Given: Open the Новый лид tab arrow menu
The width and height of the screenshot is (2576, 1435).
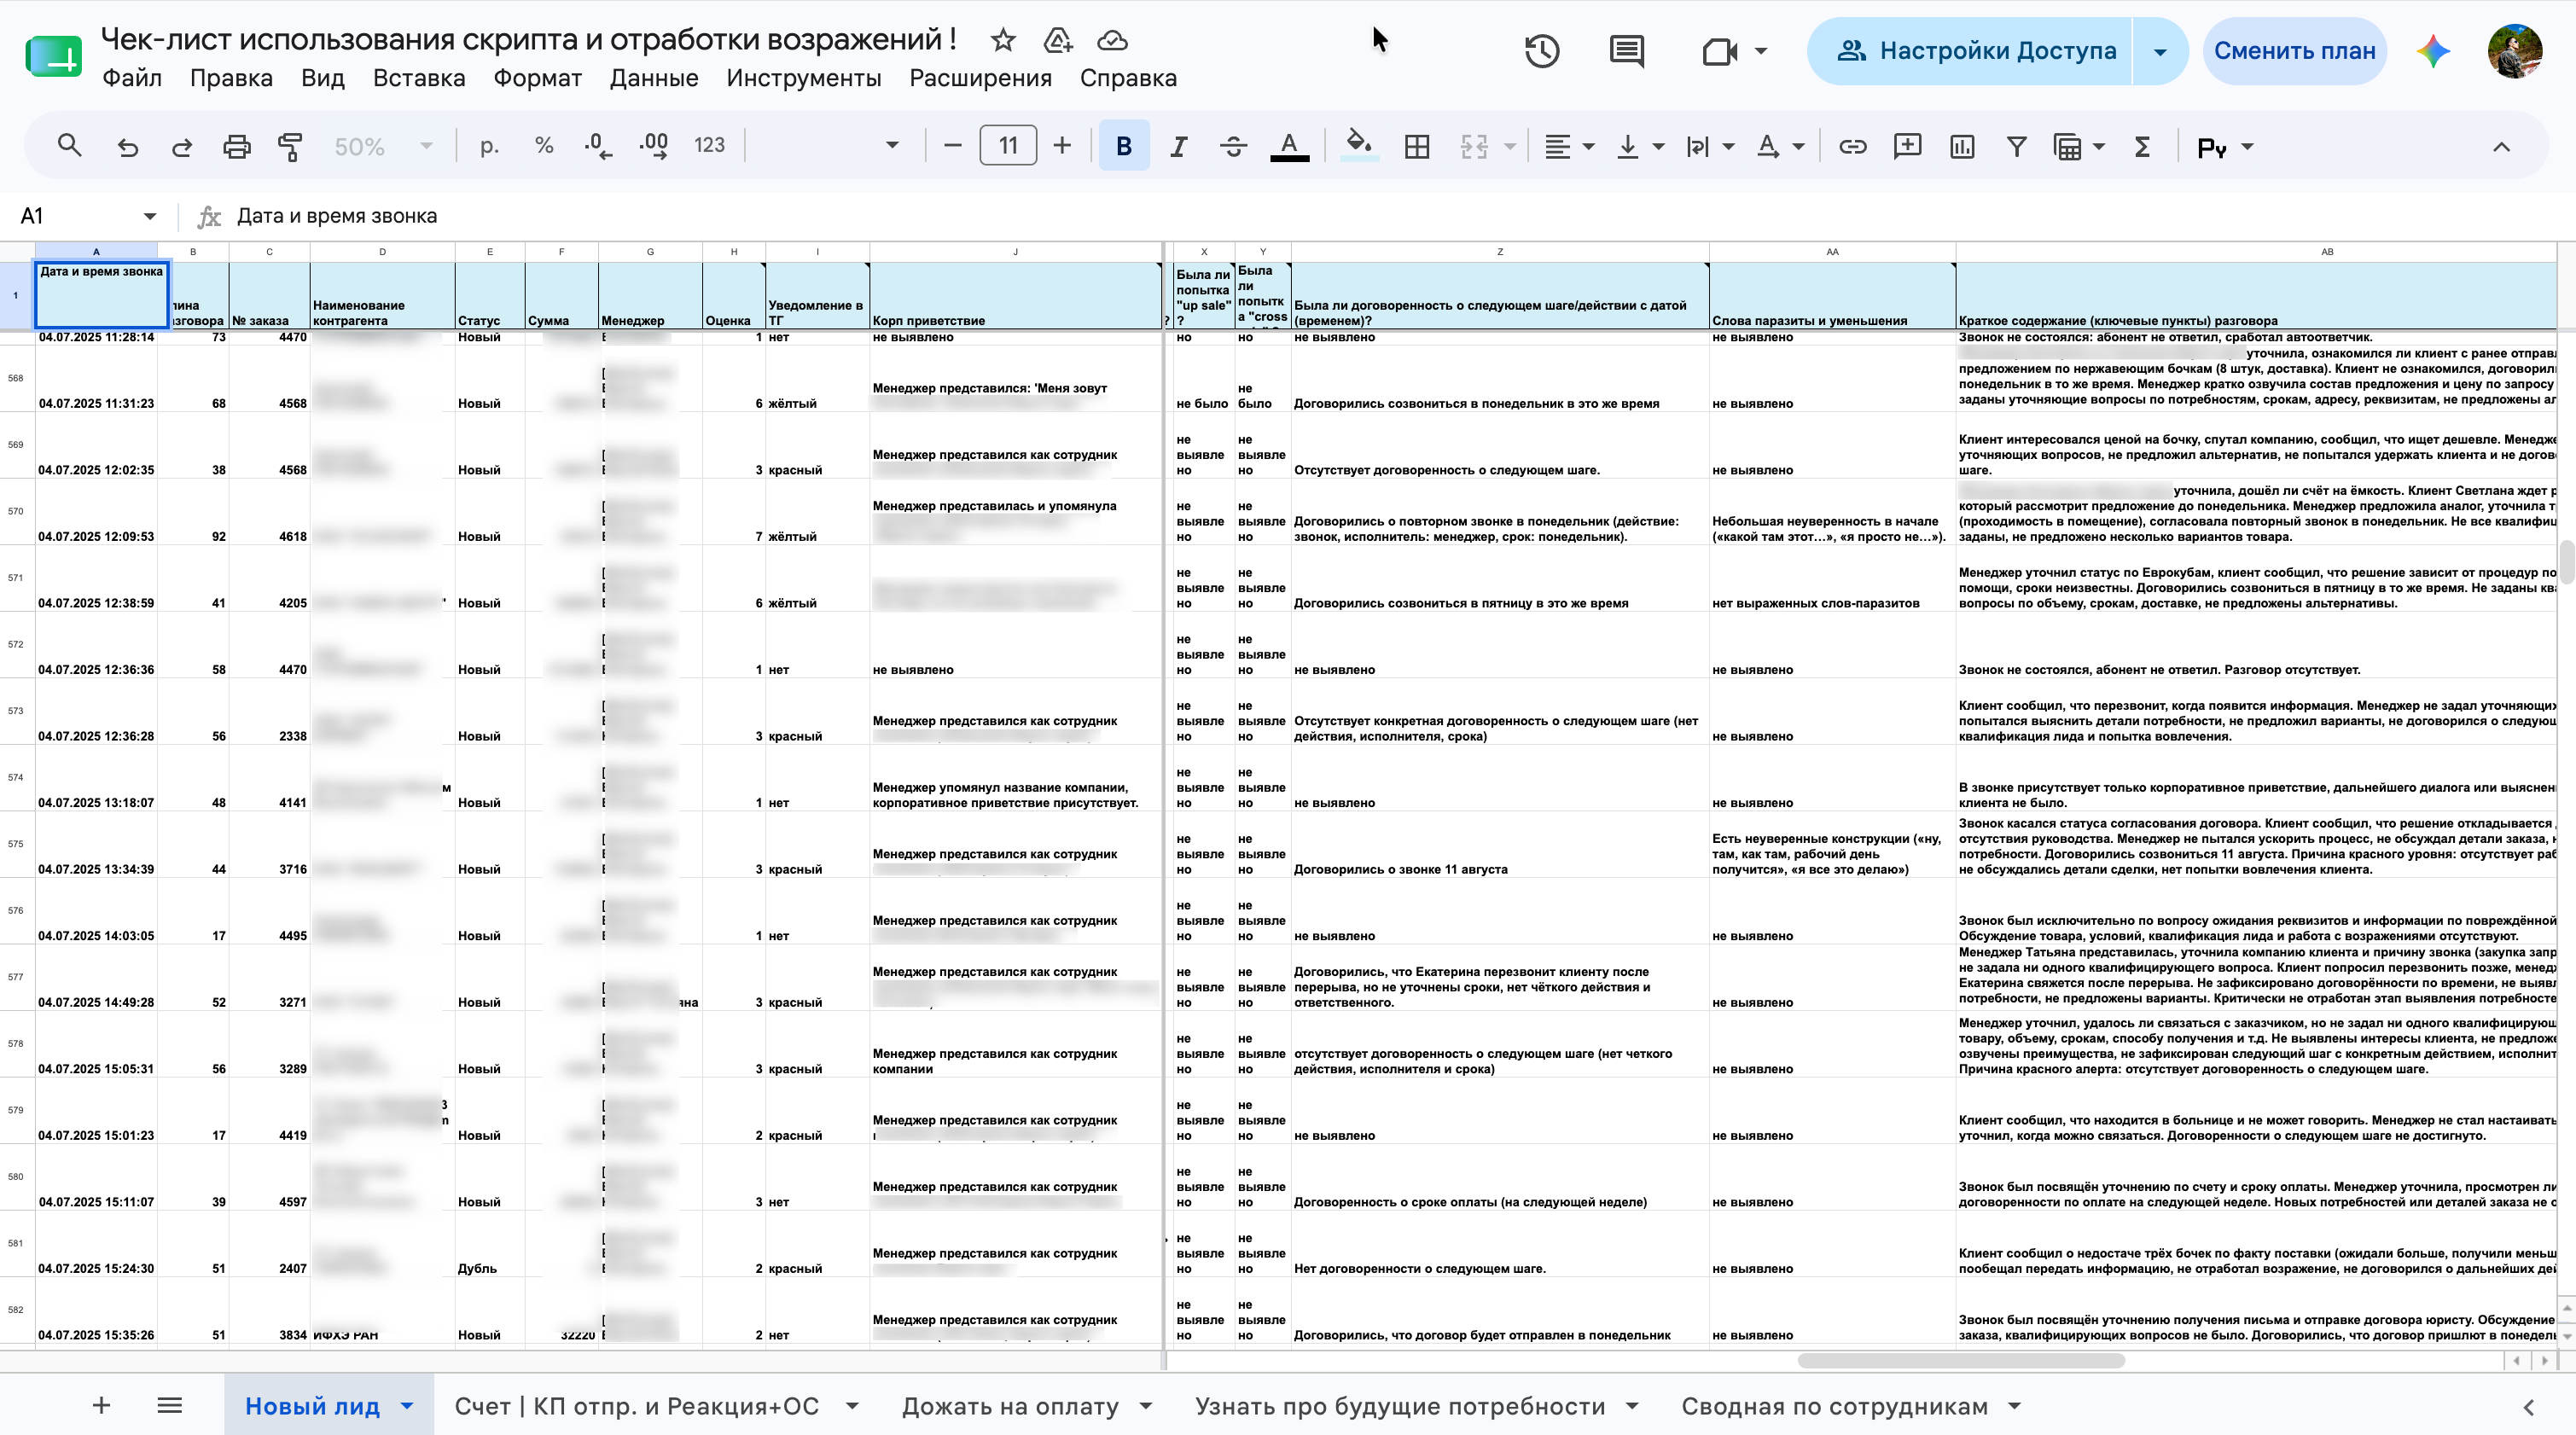Looking at the screenshot, I should tap(407, 1405).
